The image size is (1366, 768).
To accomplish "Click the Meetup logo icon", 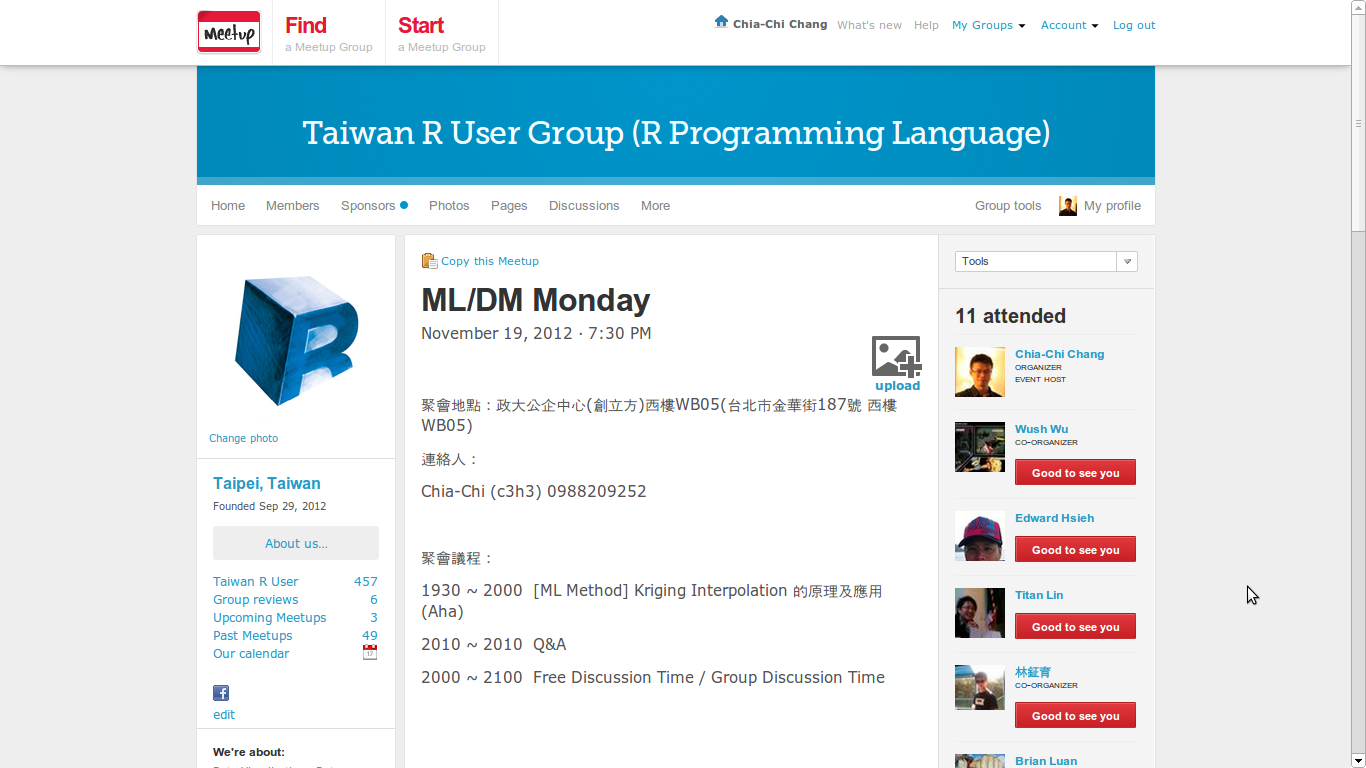I will click(229, 31).
